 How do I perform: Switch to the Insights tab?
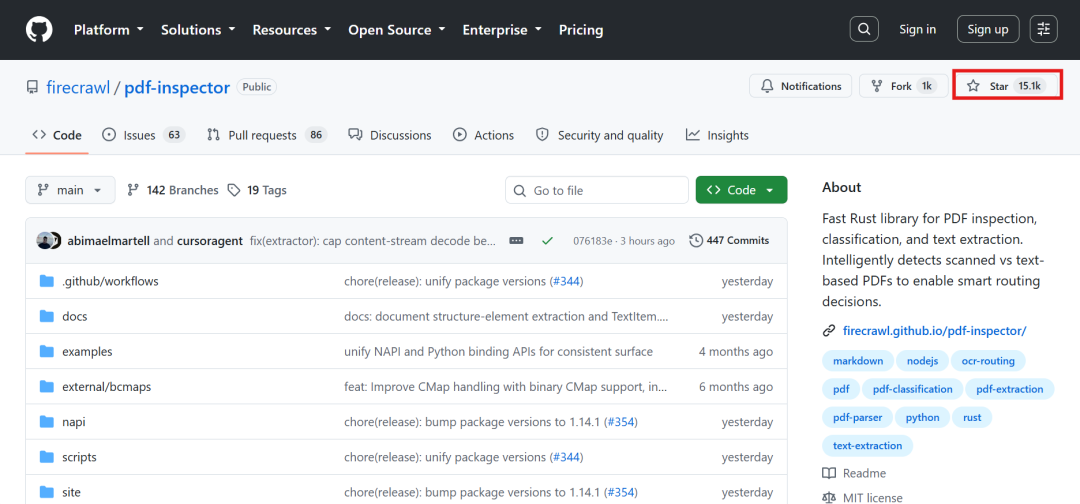[717, 136]
